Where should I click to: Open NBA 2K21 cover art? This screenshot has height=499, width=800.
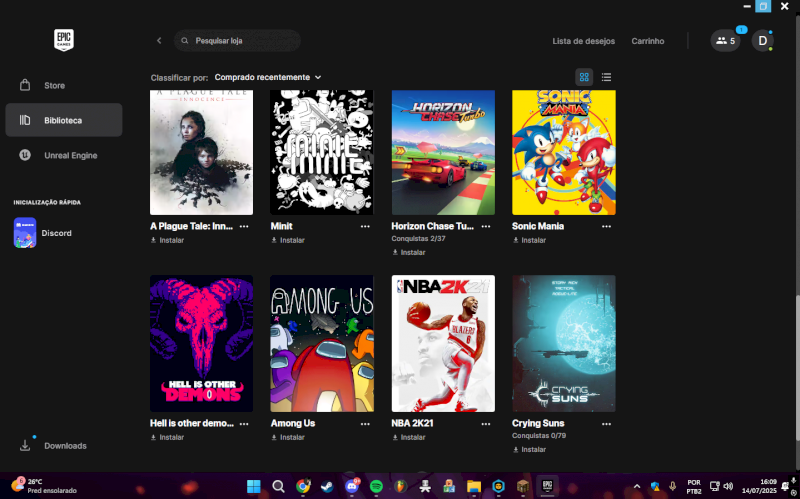pyautogui.click(x=443, y=343)
